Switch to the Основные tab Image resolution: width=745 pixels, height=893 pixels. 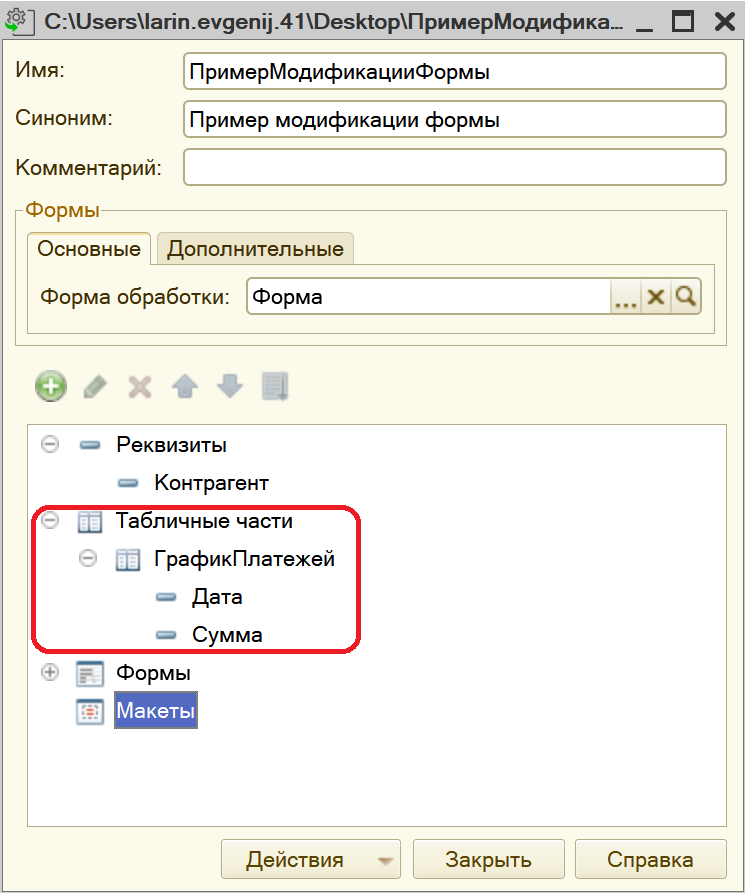pyautogui.click(x=89, y=249)
